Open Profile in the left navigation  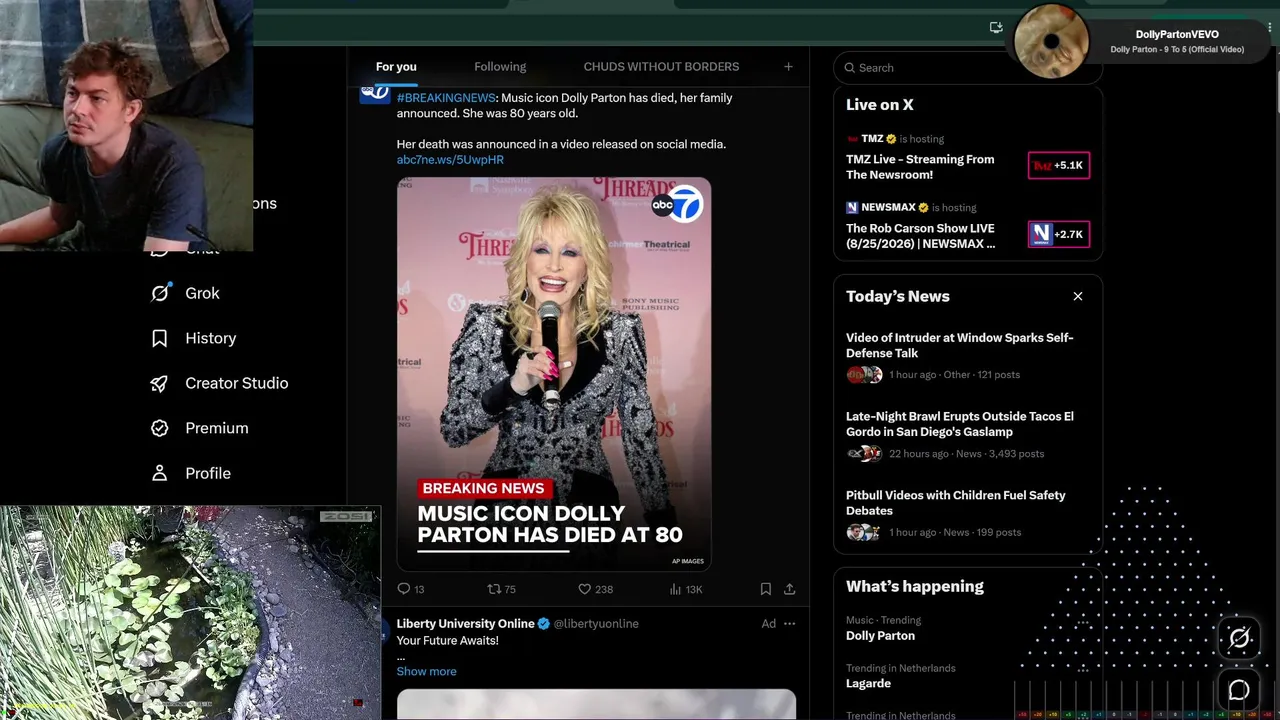click(190, 473)
